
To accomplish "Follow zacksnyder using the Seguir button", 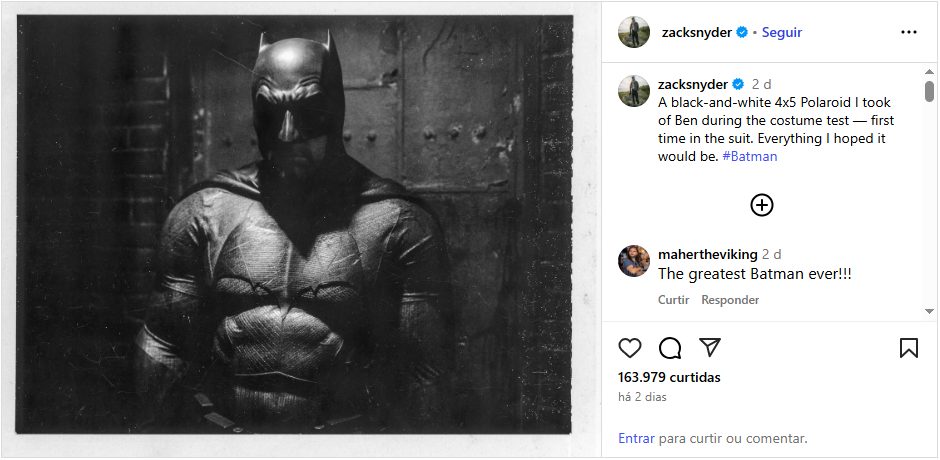I will [782, 32].
